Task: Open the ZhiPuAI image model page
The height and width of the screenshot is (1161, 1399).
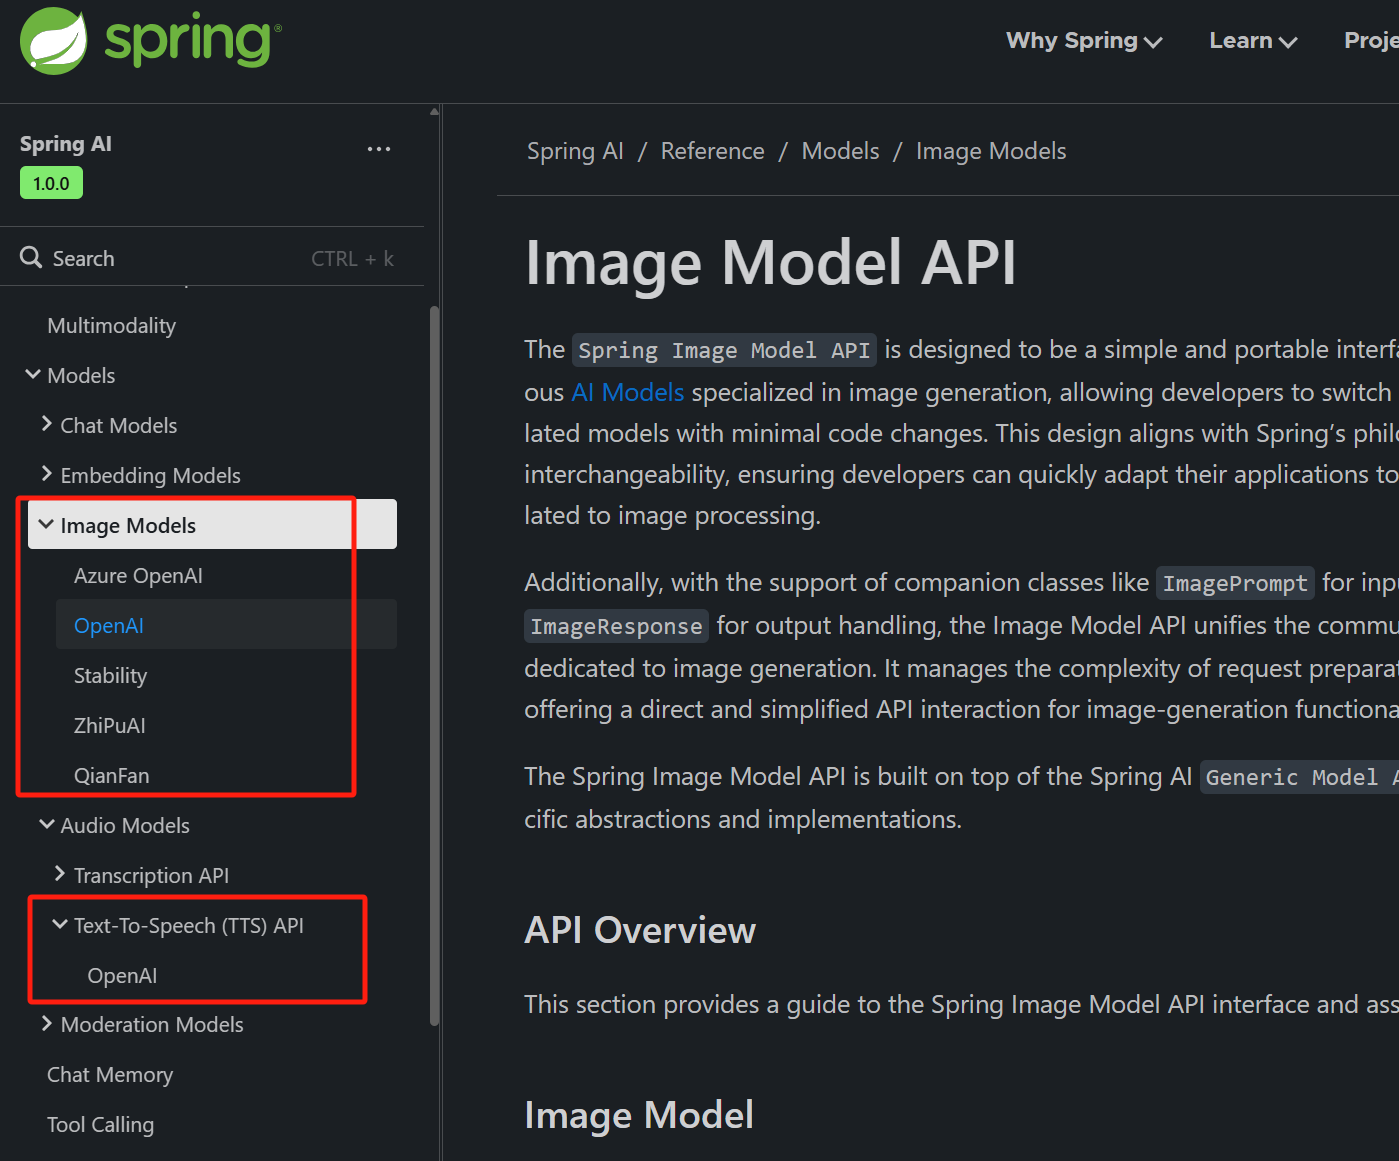Action: pos(110,726)
